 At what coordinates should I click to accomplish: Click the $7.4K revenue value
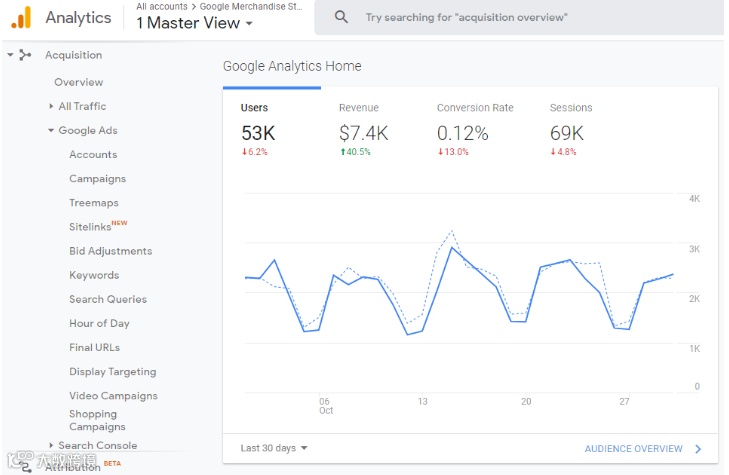pos(364,133)
